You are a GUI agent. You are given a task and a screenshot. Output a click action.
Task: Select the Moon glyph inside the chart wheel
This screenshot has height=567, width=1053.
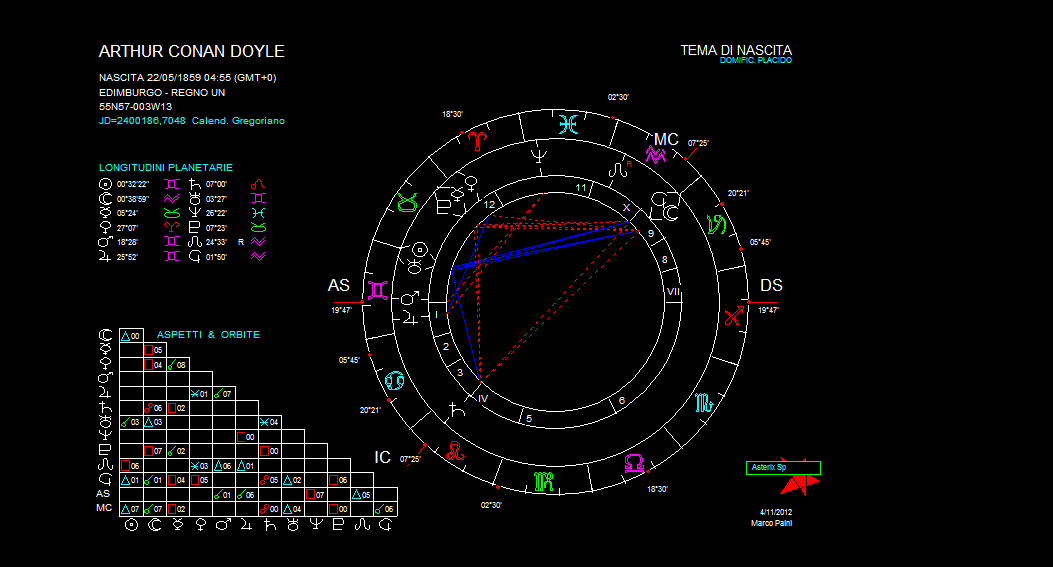pyautogui.click(x=671, y=213)
